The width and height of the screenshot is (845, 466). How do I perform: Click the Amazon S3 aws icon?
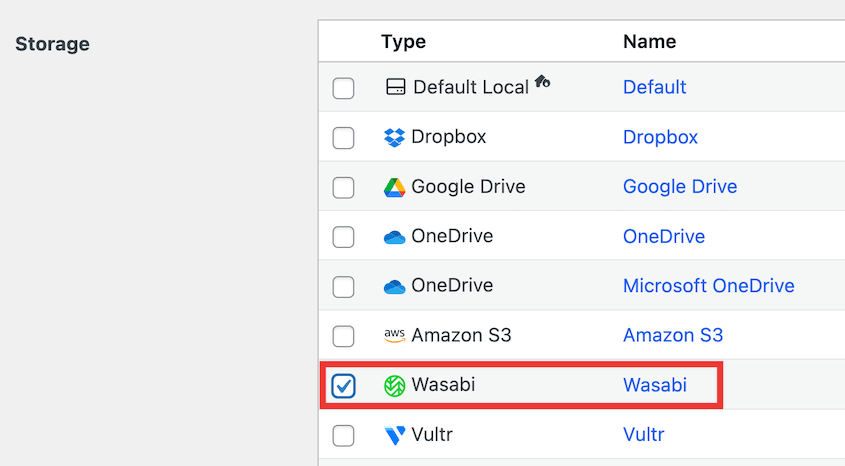395,336
